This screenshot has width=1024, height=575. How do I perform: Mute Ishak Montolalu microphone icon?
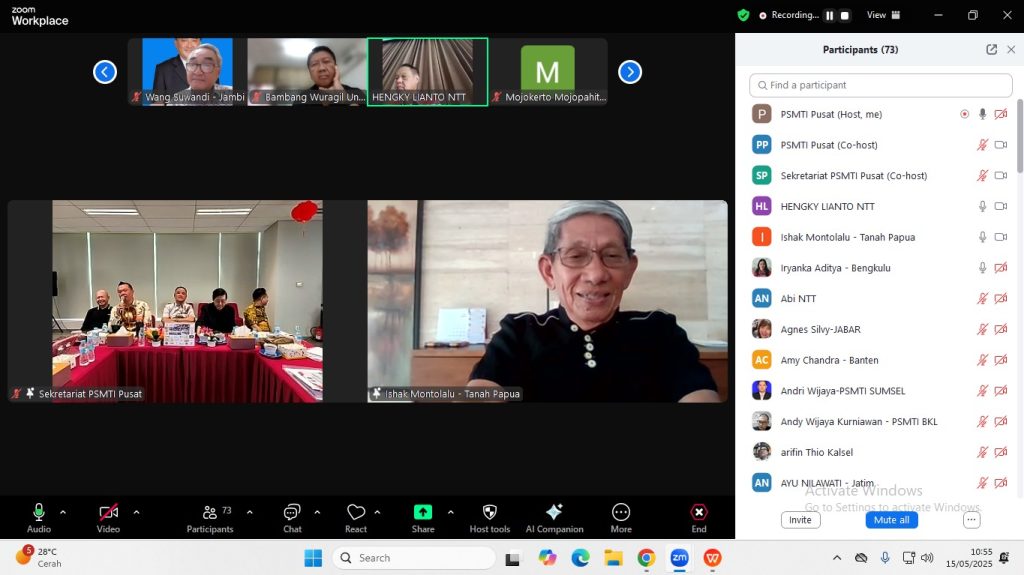[982, 237]
